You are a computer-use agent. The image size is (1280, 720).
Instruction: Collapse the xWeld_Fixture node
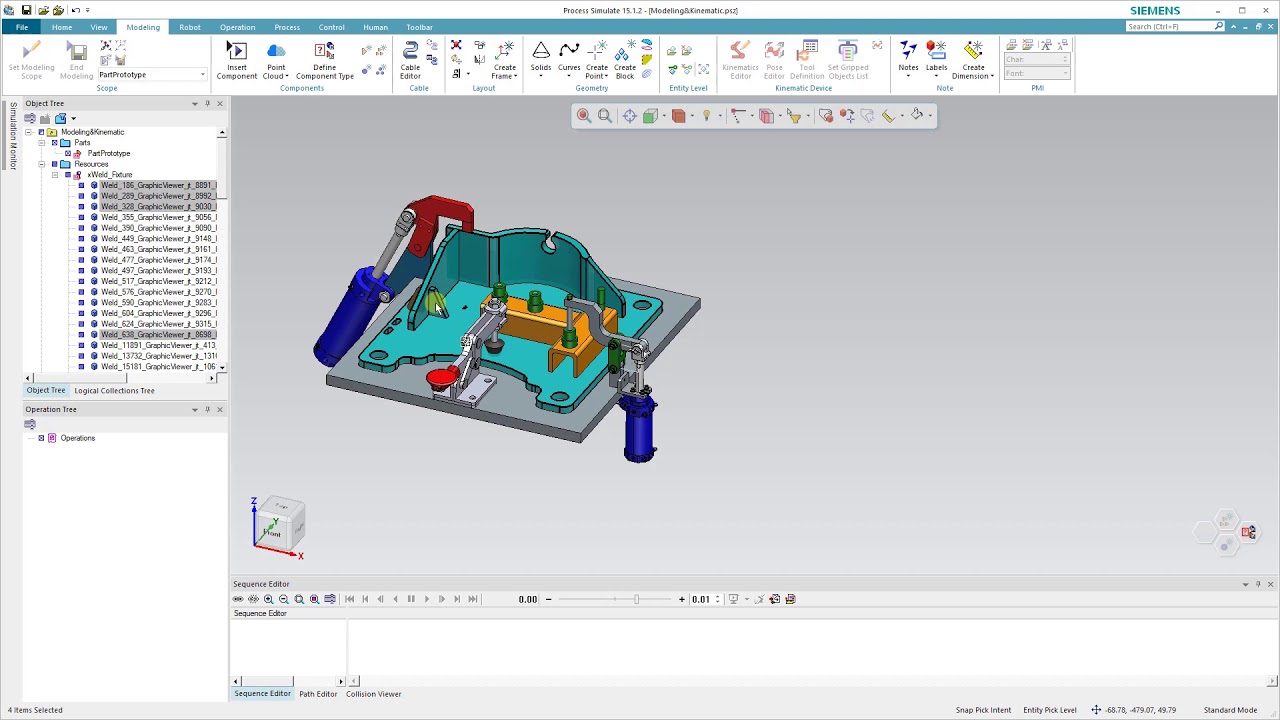[55, 175]
